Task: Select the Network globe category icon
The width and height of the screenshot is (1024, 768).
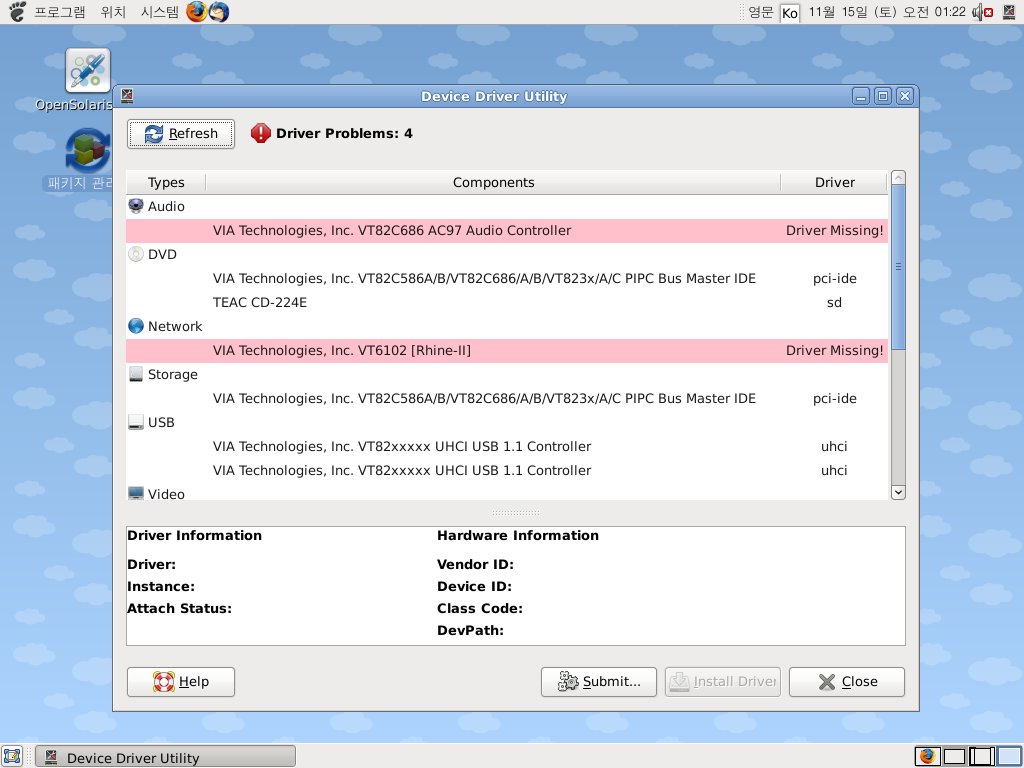Action: tap(136, 326)
